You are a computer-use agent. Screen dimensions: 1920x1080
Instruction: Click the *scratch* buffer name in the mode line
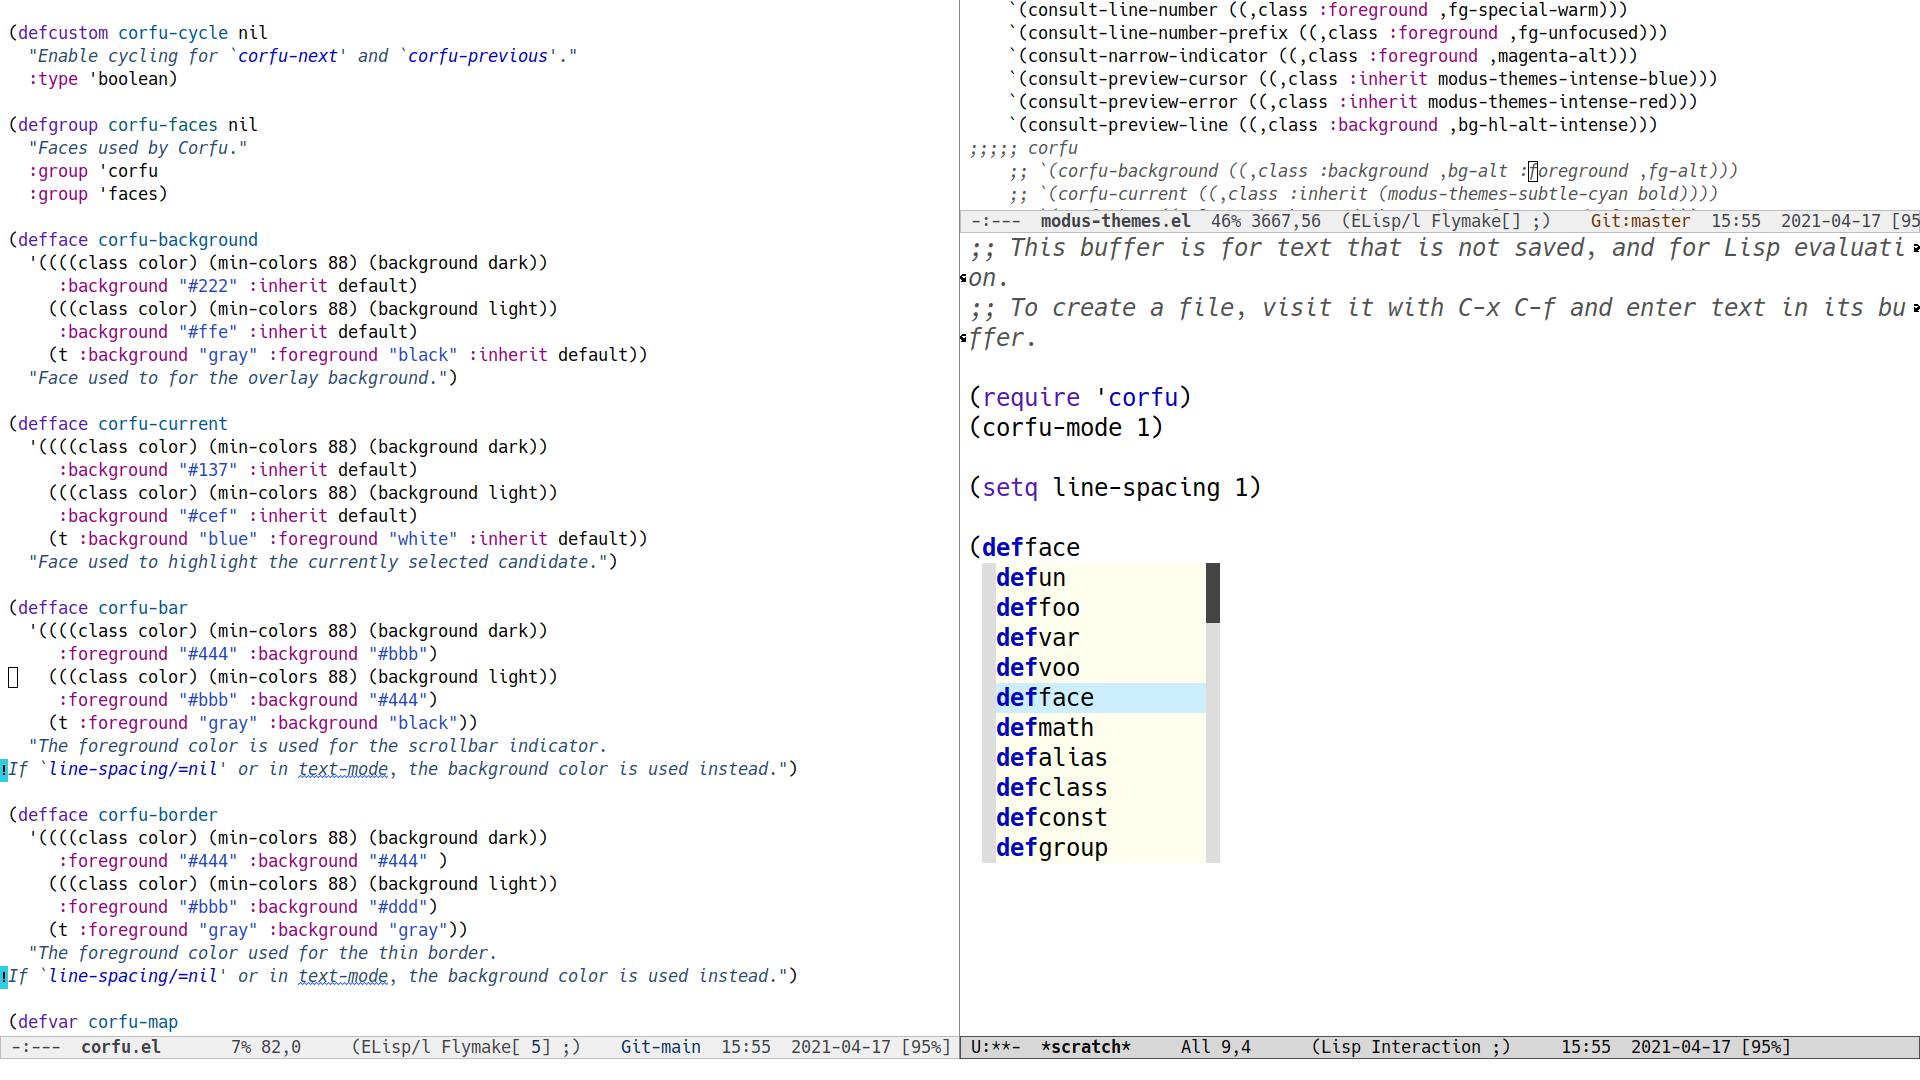point(1086,1047)
